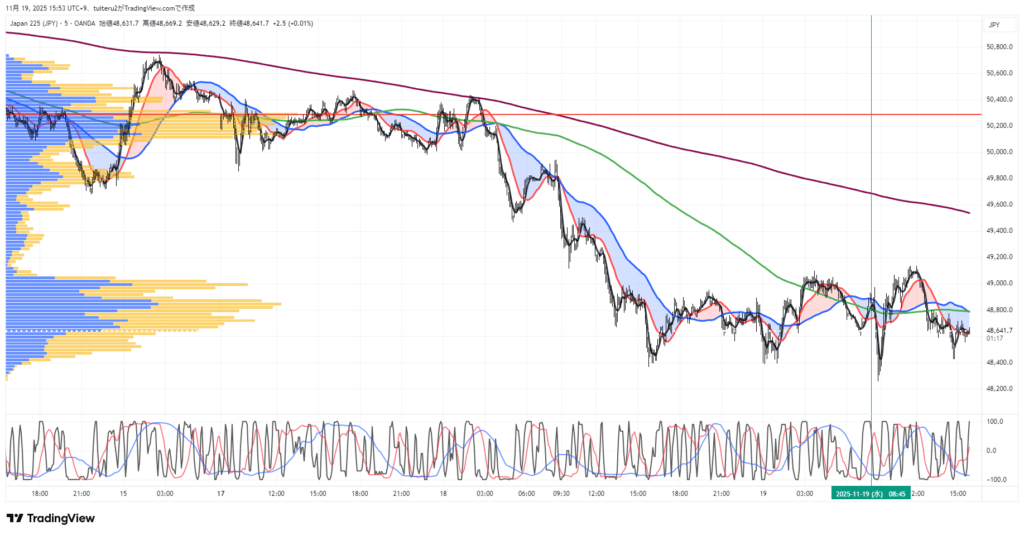This screenshot has height=535, width=1024.
Task: Select the green moving average line
Action: [x=700, y=212]
